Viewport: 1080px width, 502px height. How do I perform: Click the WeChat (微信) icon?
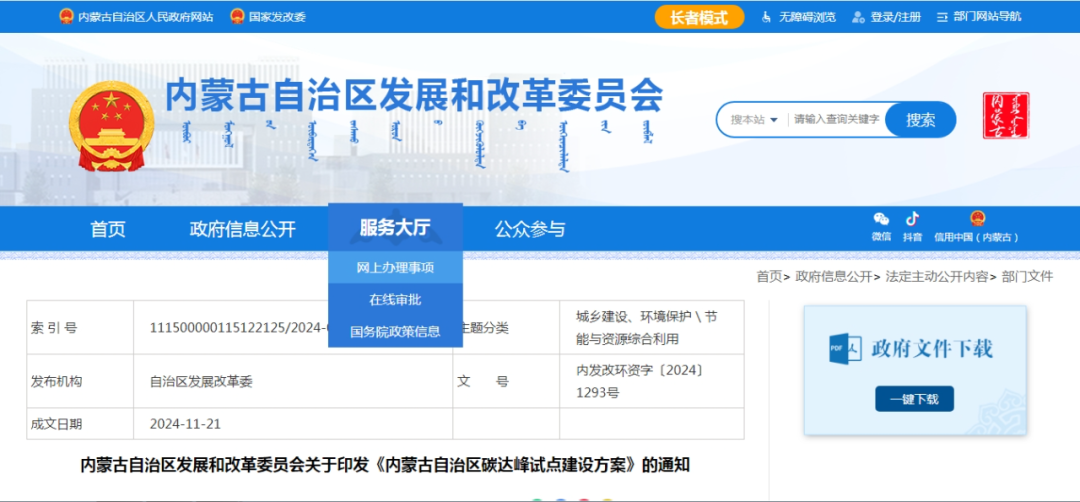coord(881,220)
